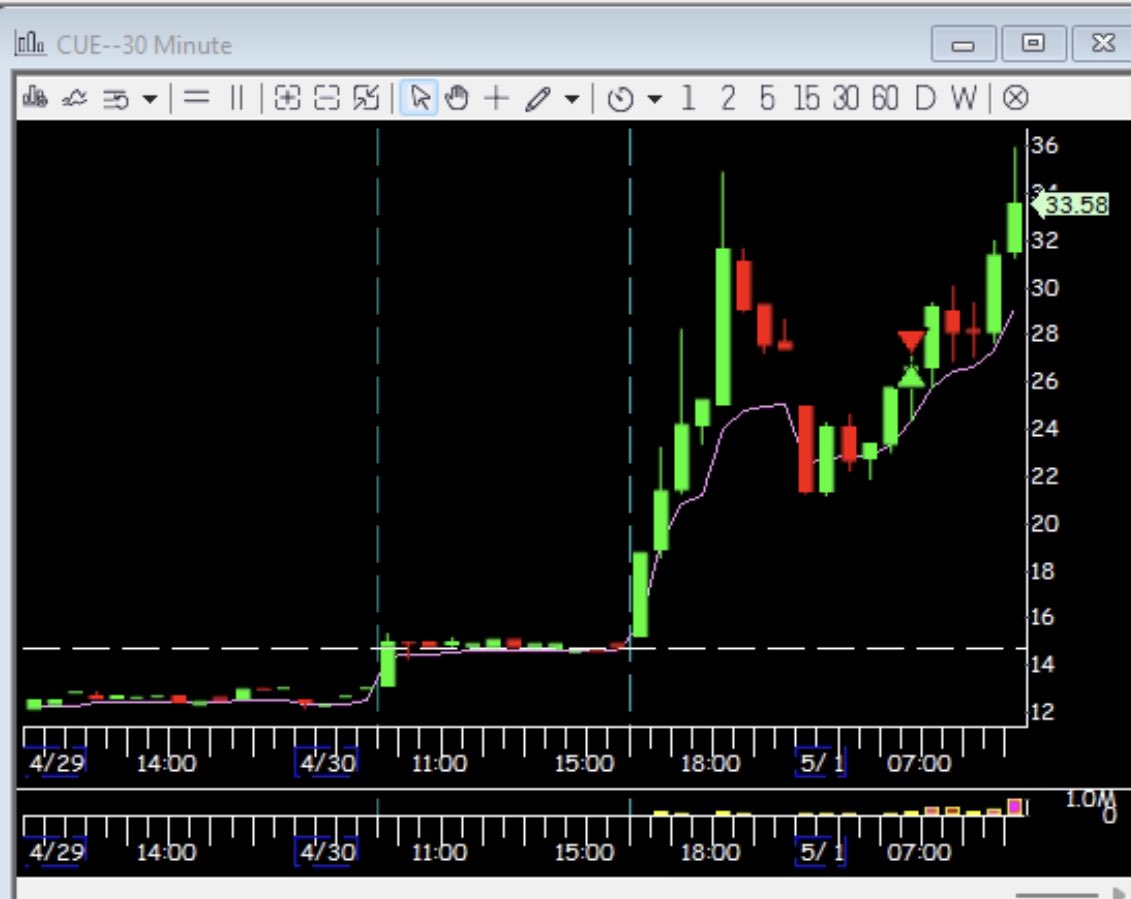Select the vertical line tool
This screenshot has width=1131, height=899.
[237, 97]
